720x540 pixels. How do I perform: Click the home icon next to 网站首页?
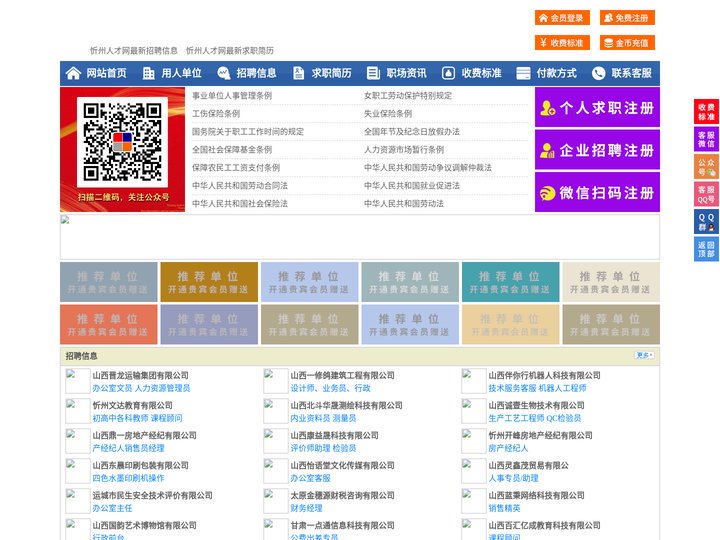tap(73, 73)
